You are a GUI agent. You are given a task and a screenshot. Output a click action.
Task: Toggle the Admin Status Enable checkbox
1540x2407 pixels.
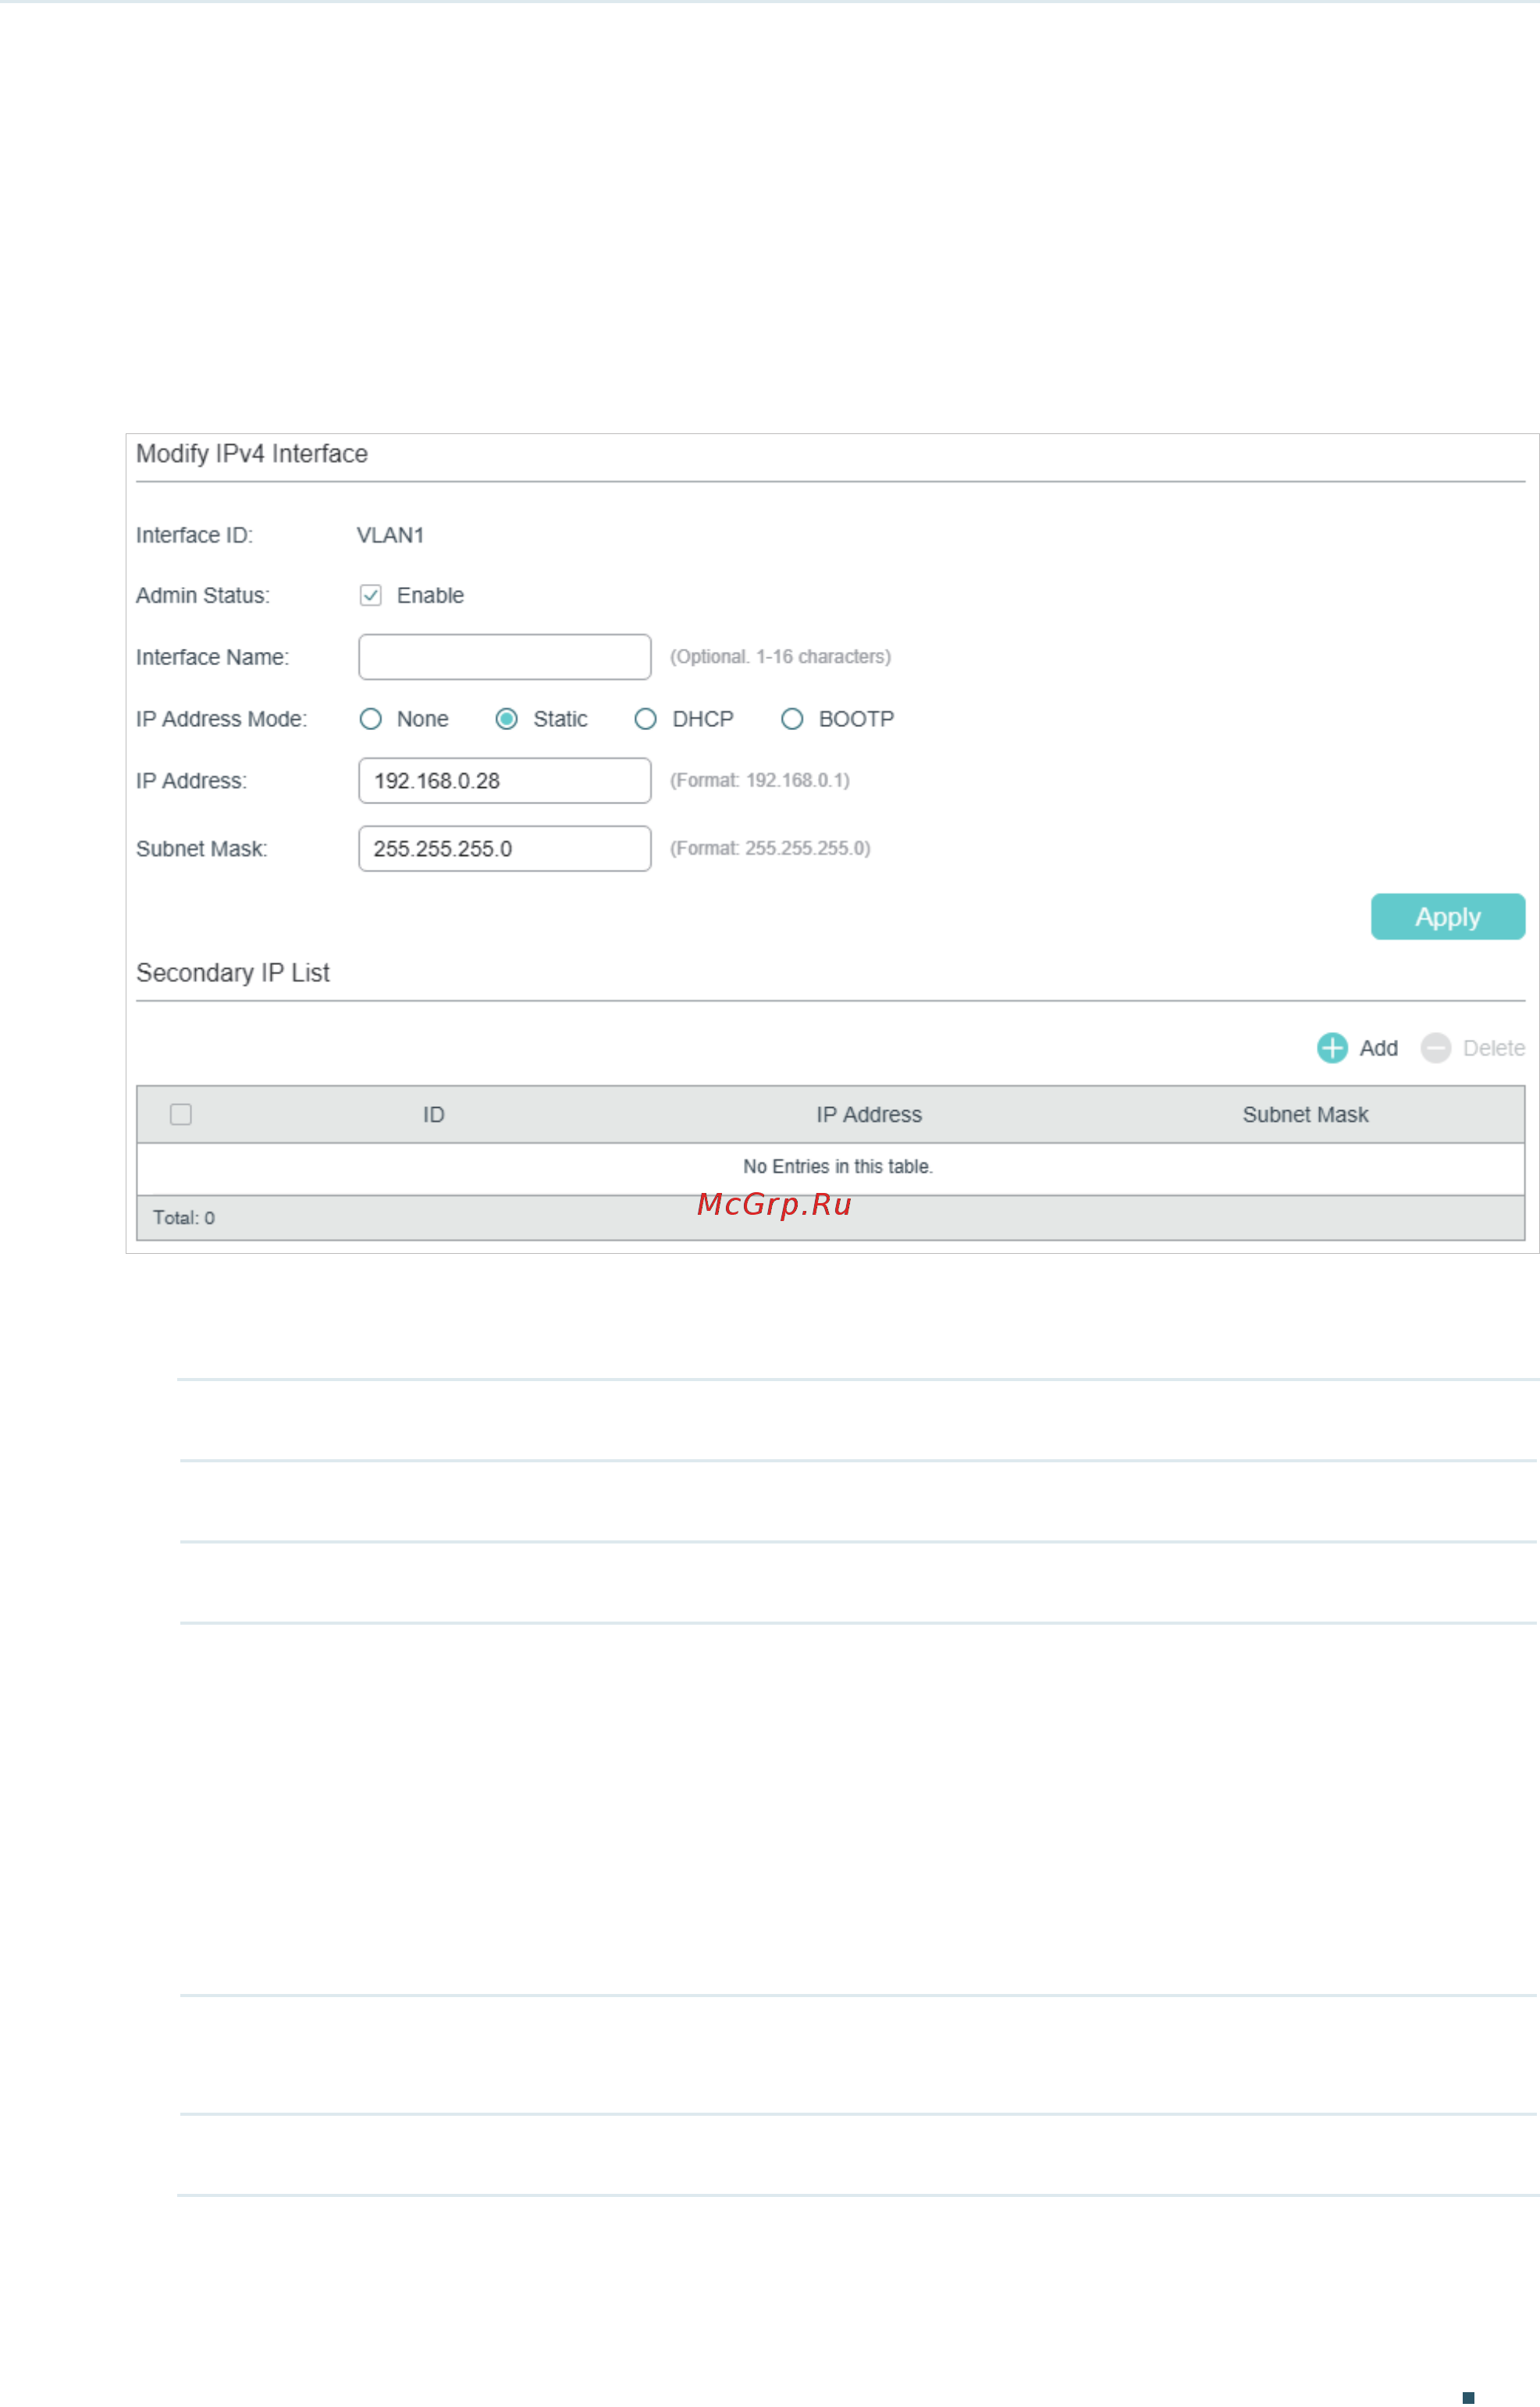tap(371, 595)
